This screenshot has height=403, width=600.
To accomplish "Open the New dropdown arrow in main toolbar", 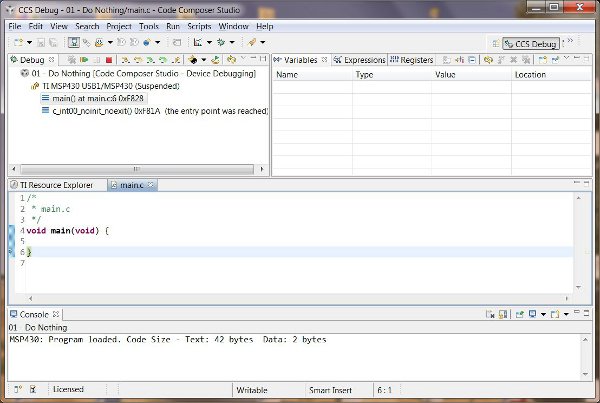I will [x=29, y=42].
